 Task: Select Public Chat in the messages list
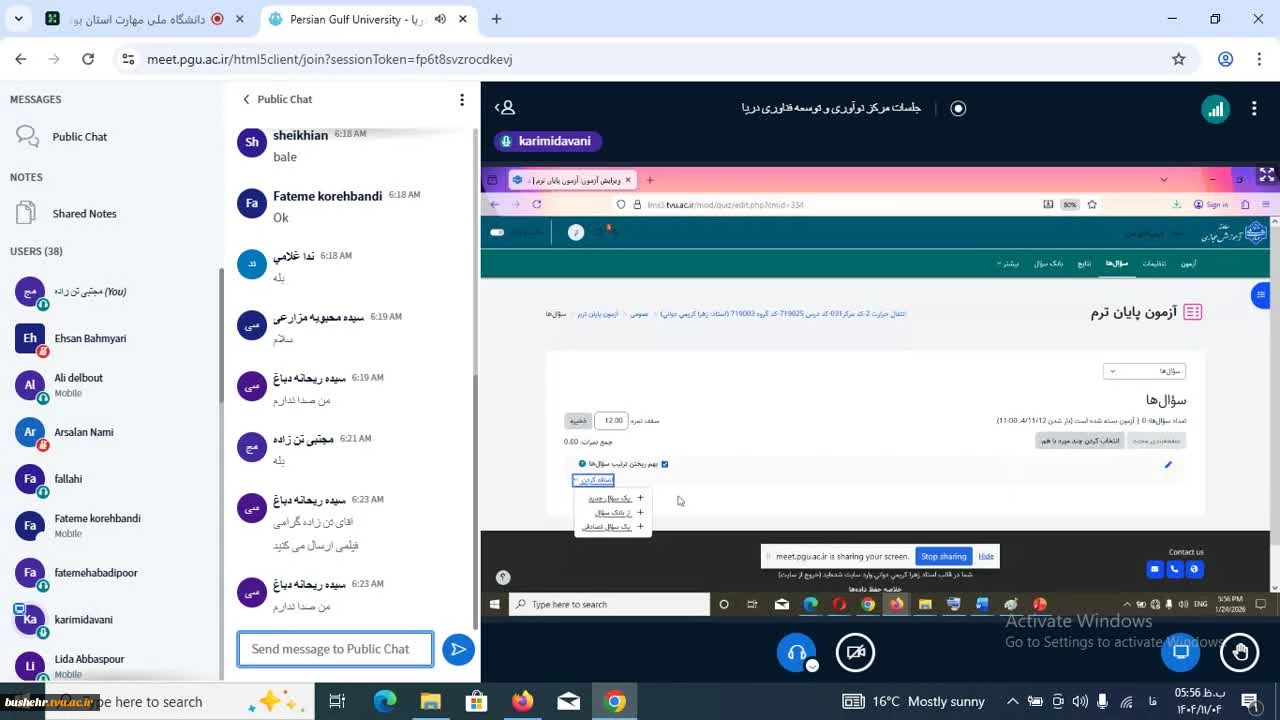(79, 137)
